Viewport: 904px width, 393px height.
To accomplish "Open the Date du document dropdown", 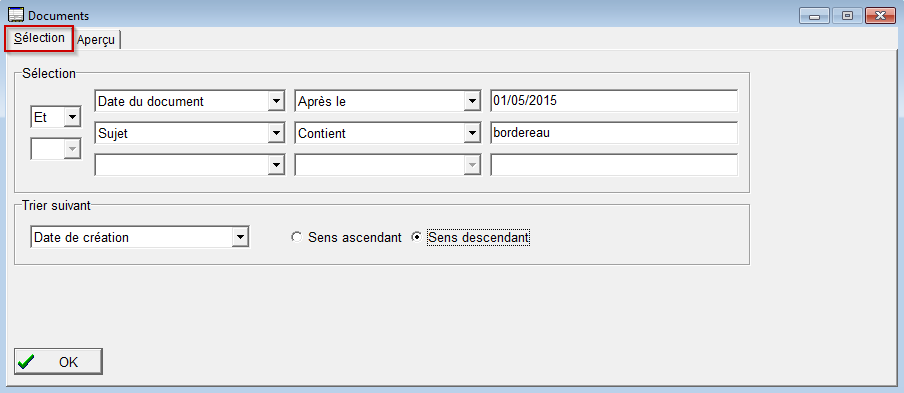I will [189, 101].
